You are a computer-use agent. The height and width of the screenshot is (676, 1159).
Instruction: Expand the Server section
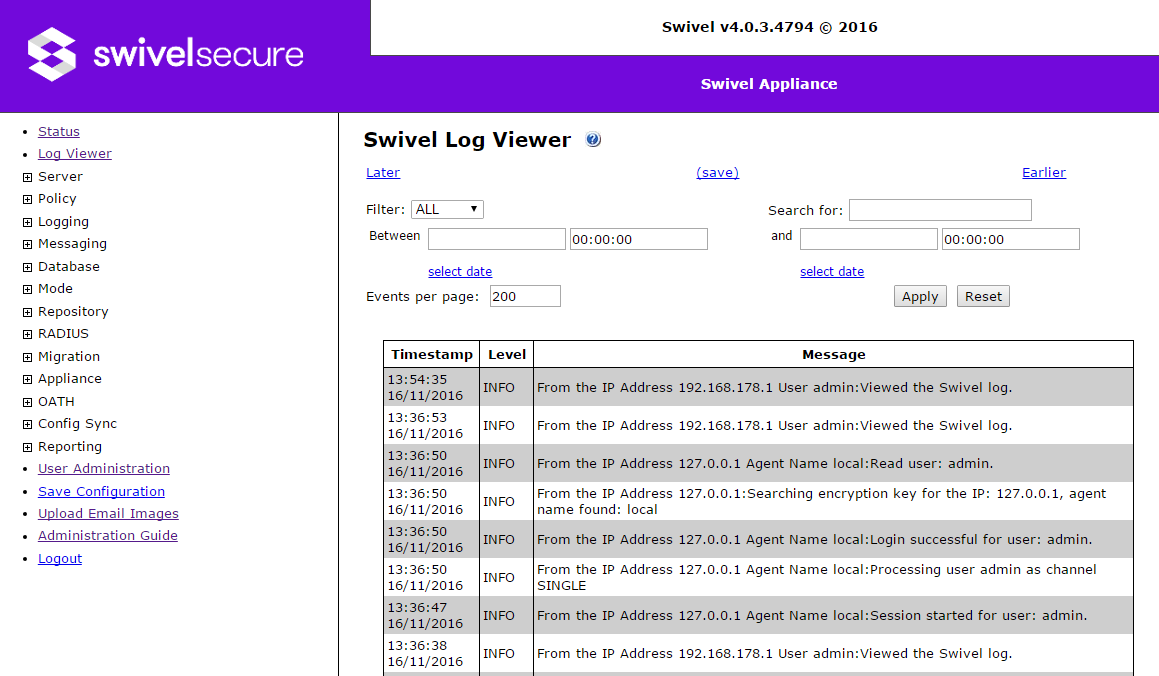point(60,176)
